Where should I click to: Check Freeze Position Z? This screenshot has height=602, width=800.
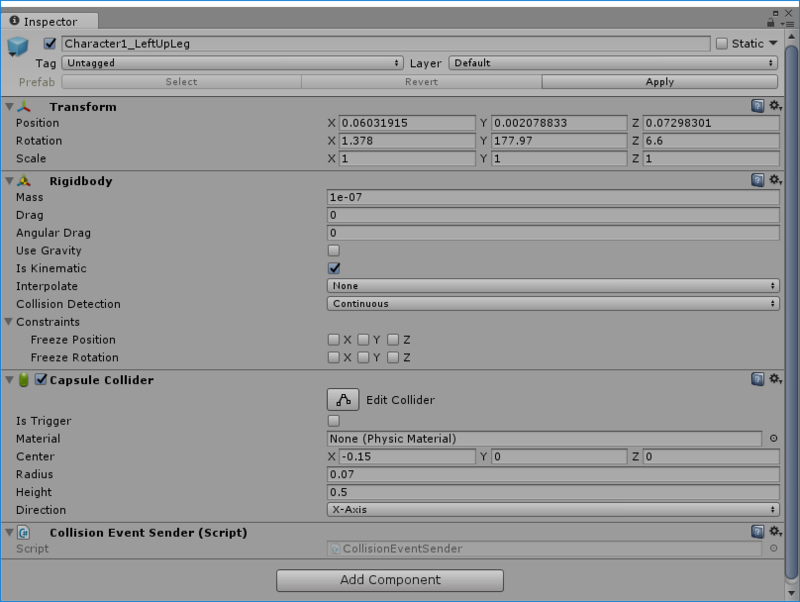(393, 340)
